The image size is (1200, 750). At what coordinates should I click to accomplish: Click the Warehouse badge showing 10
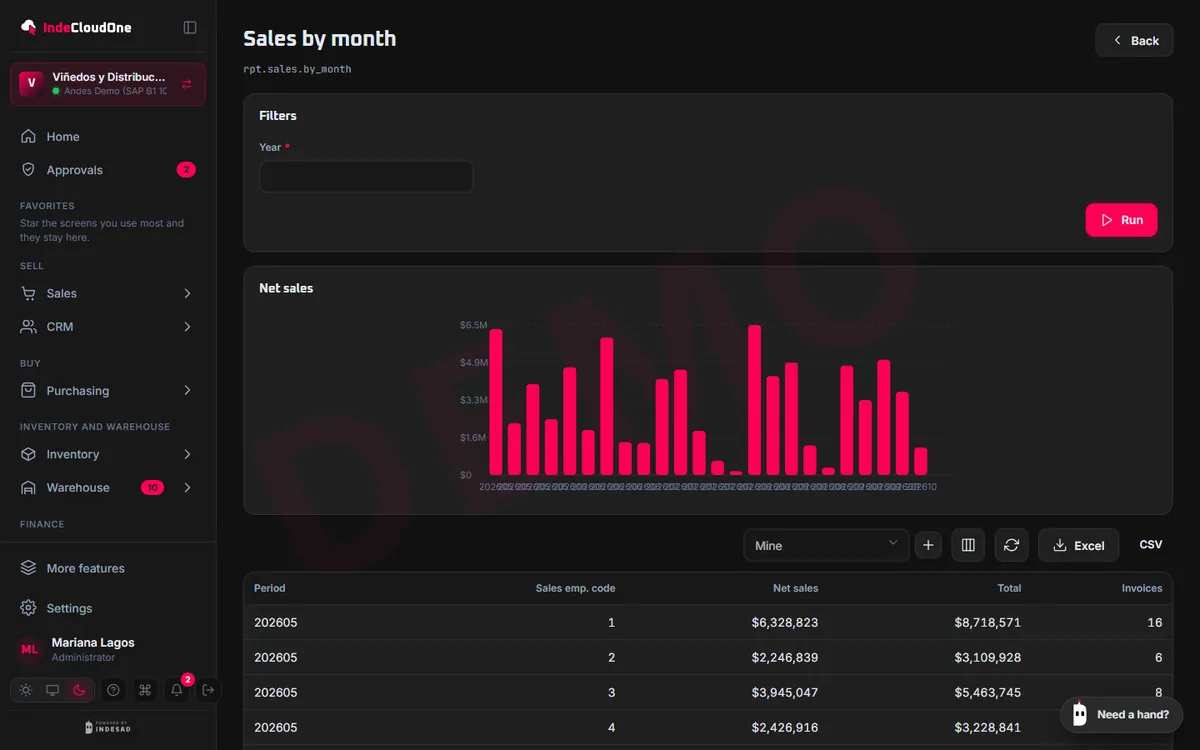152,487
